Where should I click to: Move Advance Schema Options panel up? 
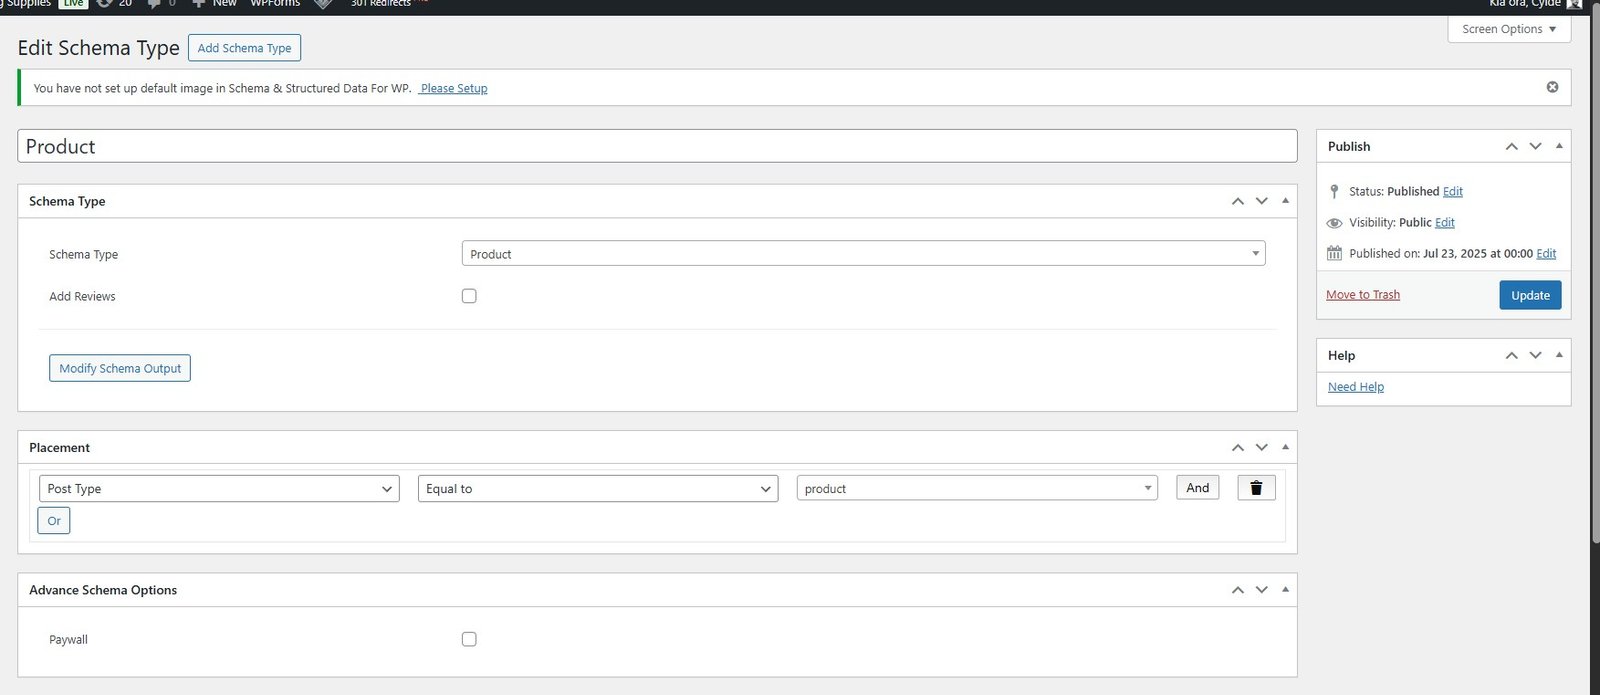click(1237, 590)
